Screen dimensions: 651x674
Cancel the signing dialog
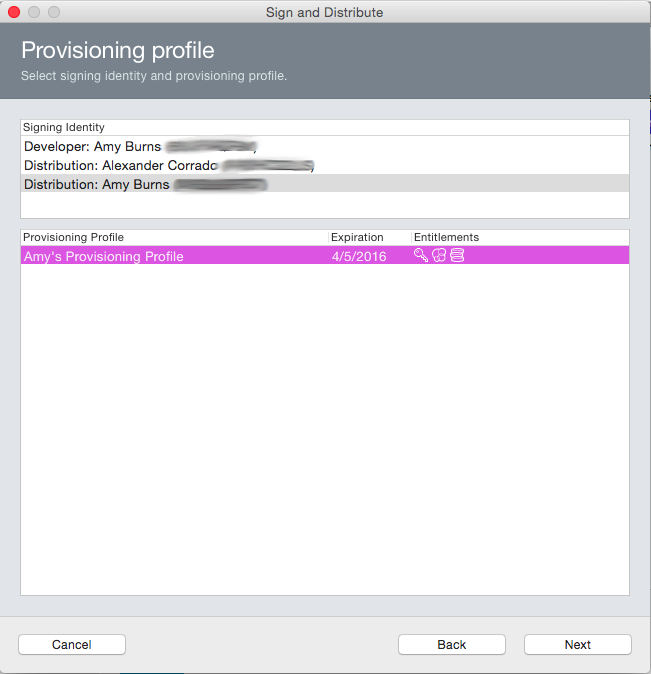[72, 644]
